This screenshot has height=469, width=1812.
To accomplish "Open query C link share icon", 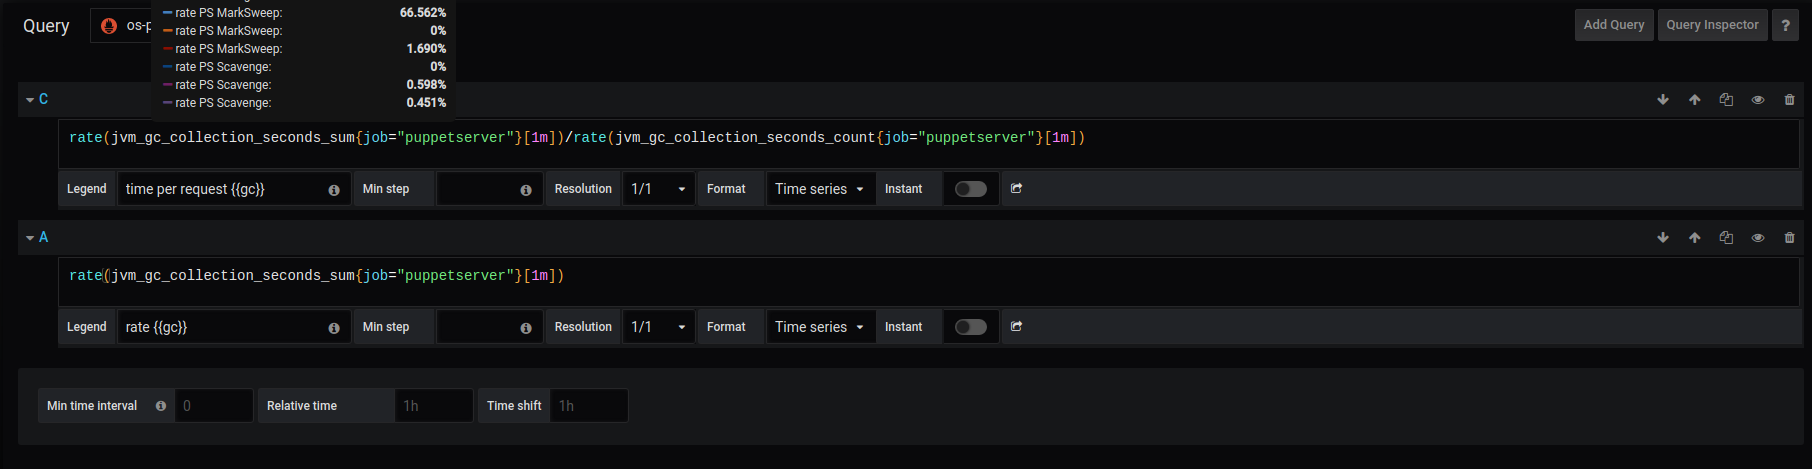I will coord(1017,188).
